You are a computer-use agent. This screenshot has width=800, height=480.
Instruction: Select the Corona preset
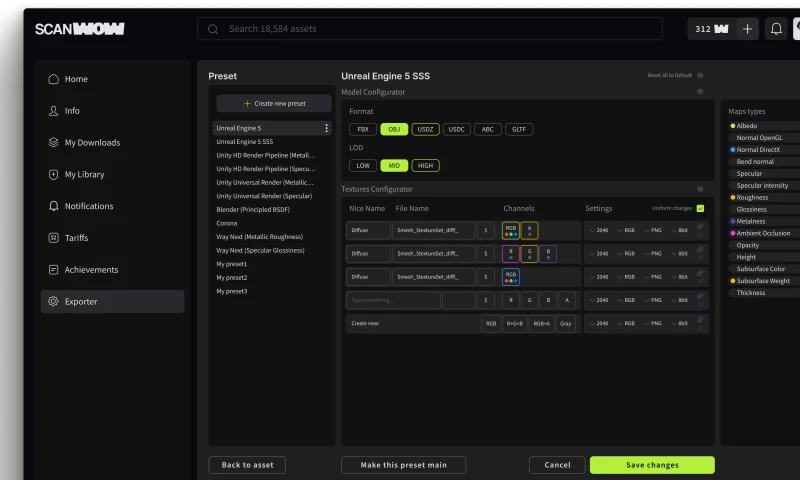(x=227, y=223)
